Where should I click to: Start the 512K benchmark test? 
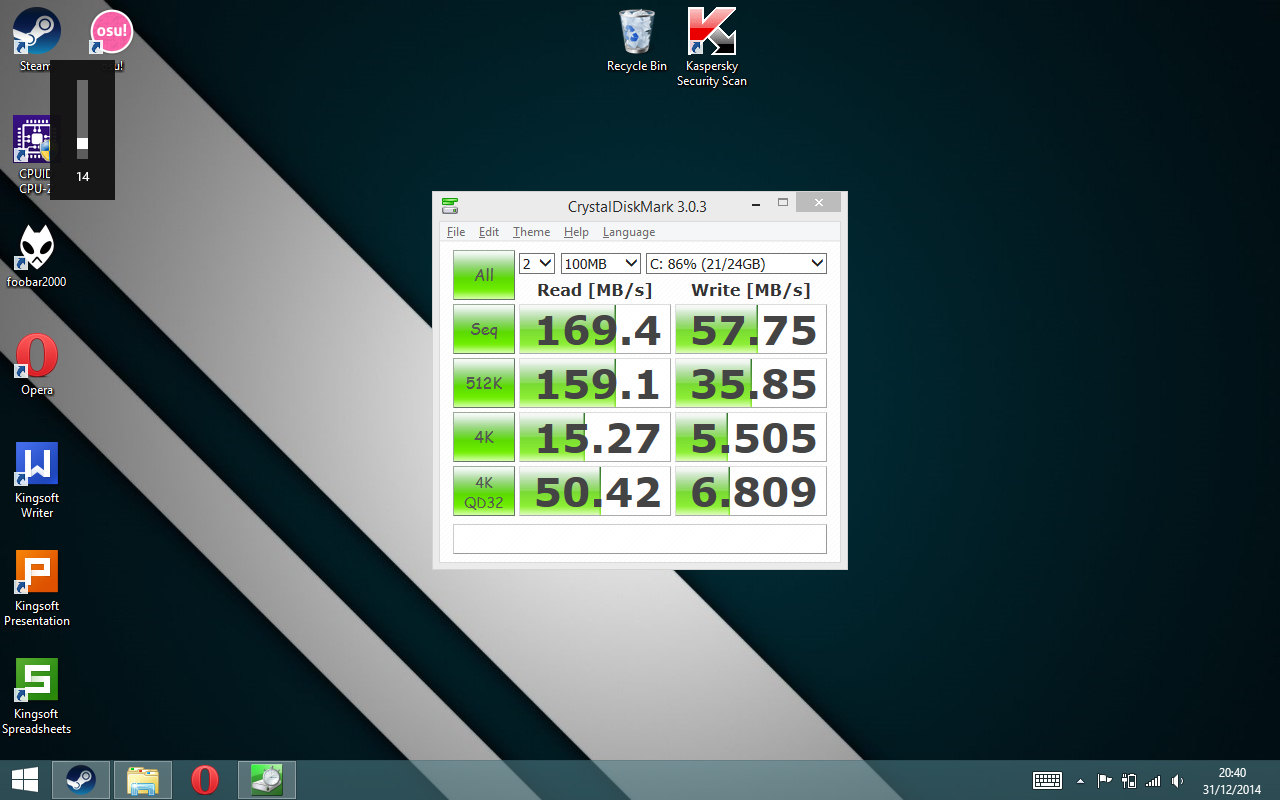tap(484, 383)
